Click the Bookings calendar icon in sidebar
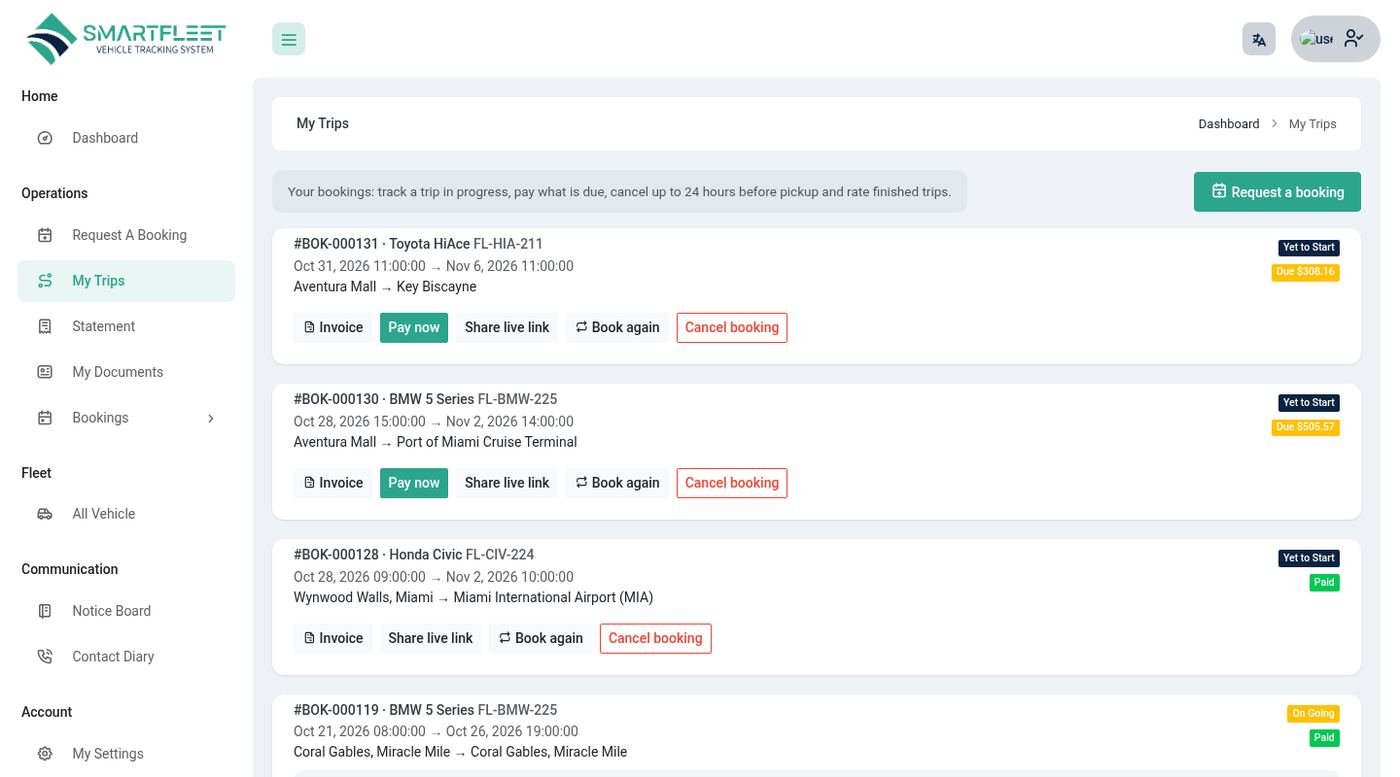Viewport: 1400px width, 777px height. tap(45, 418)
